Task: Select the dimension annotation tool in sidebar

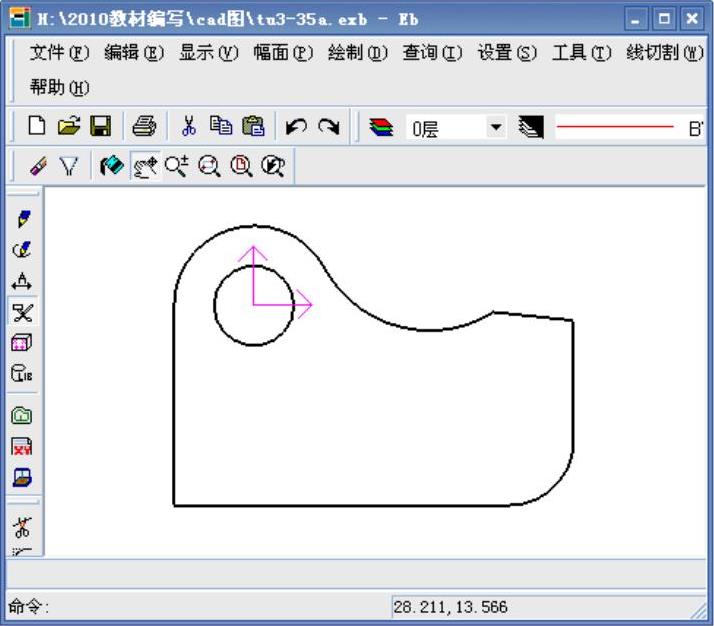Action: (23, 281)
